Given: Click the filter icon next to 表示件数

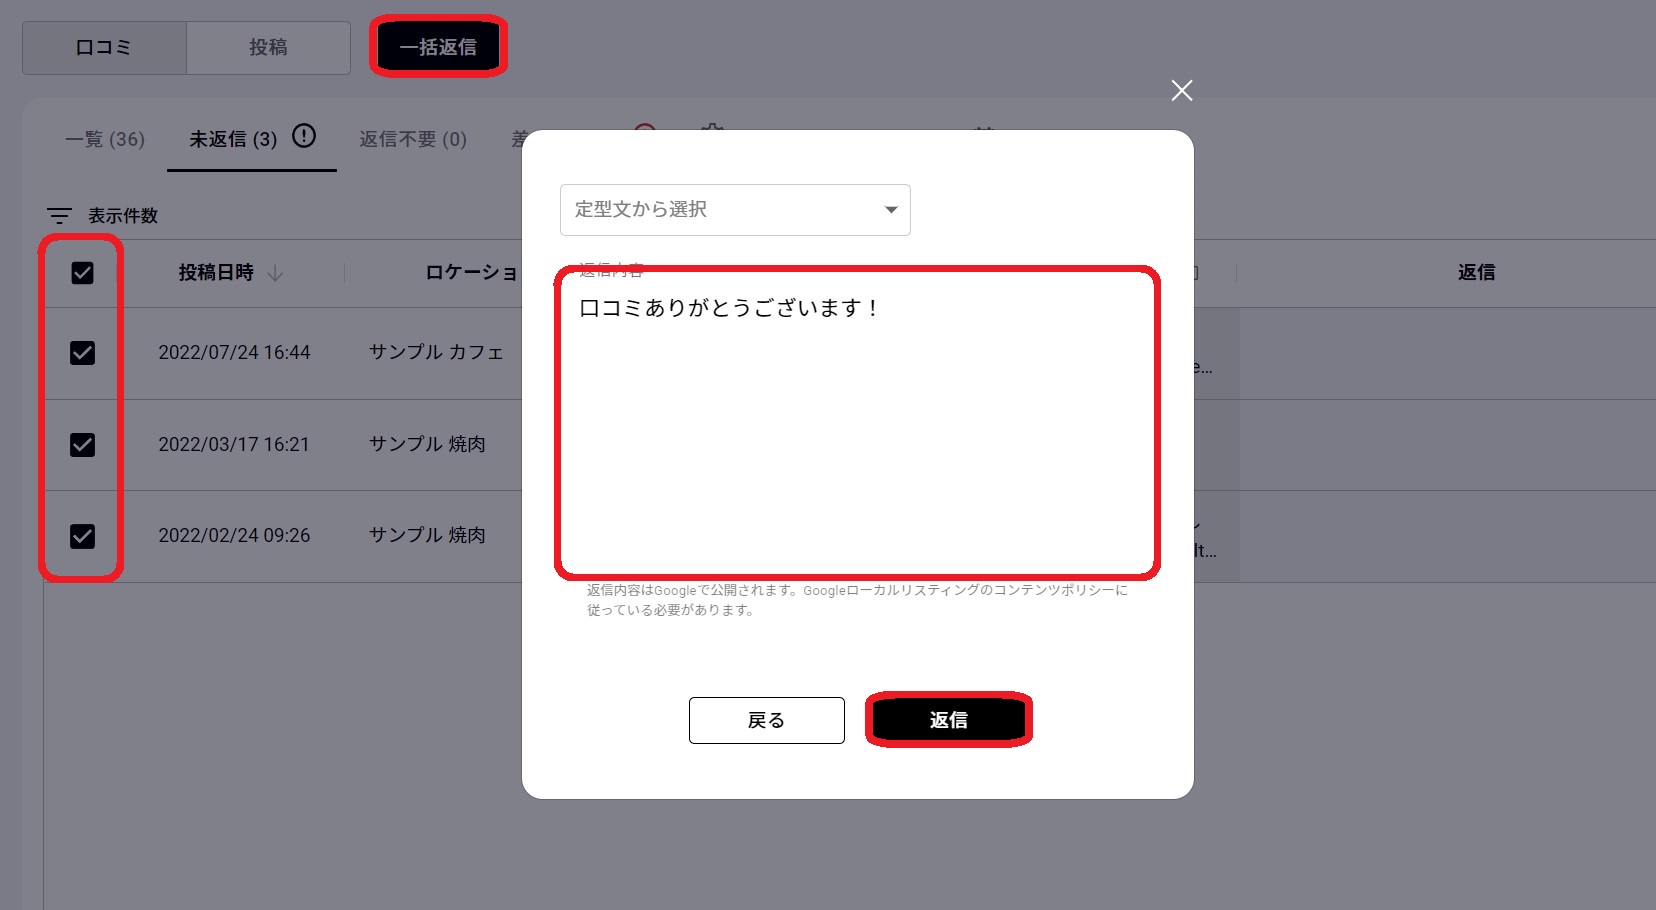Looking at the screenshot, I should tap(60, 216).
